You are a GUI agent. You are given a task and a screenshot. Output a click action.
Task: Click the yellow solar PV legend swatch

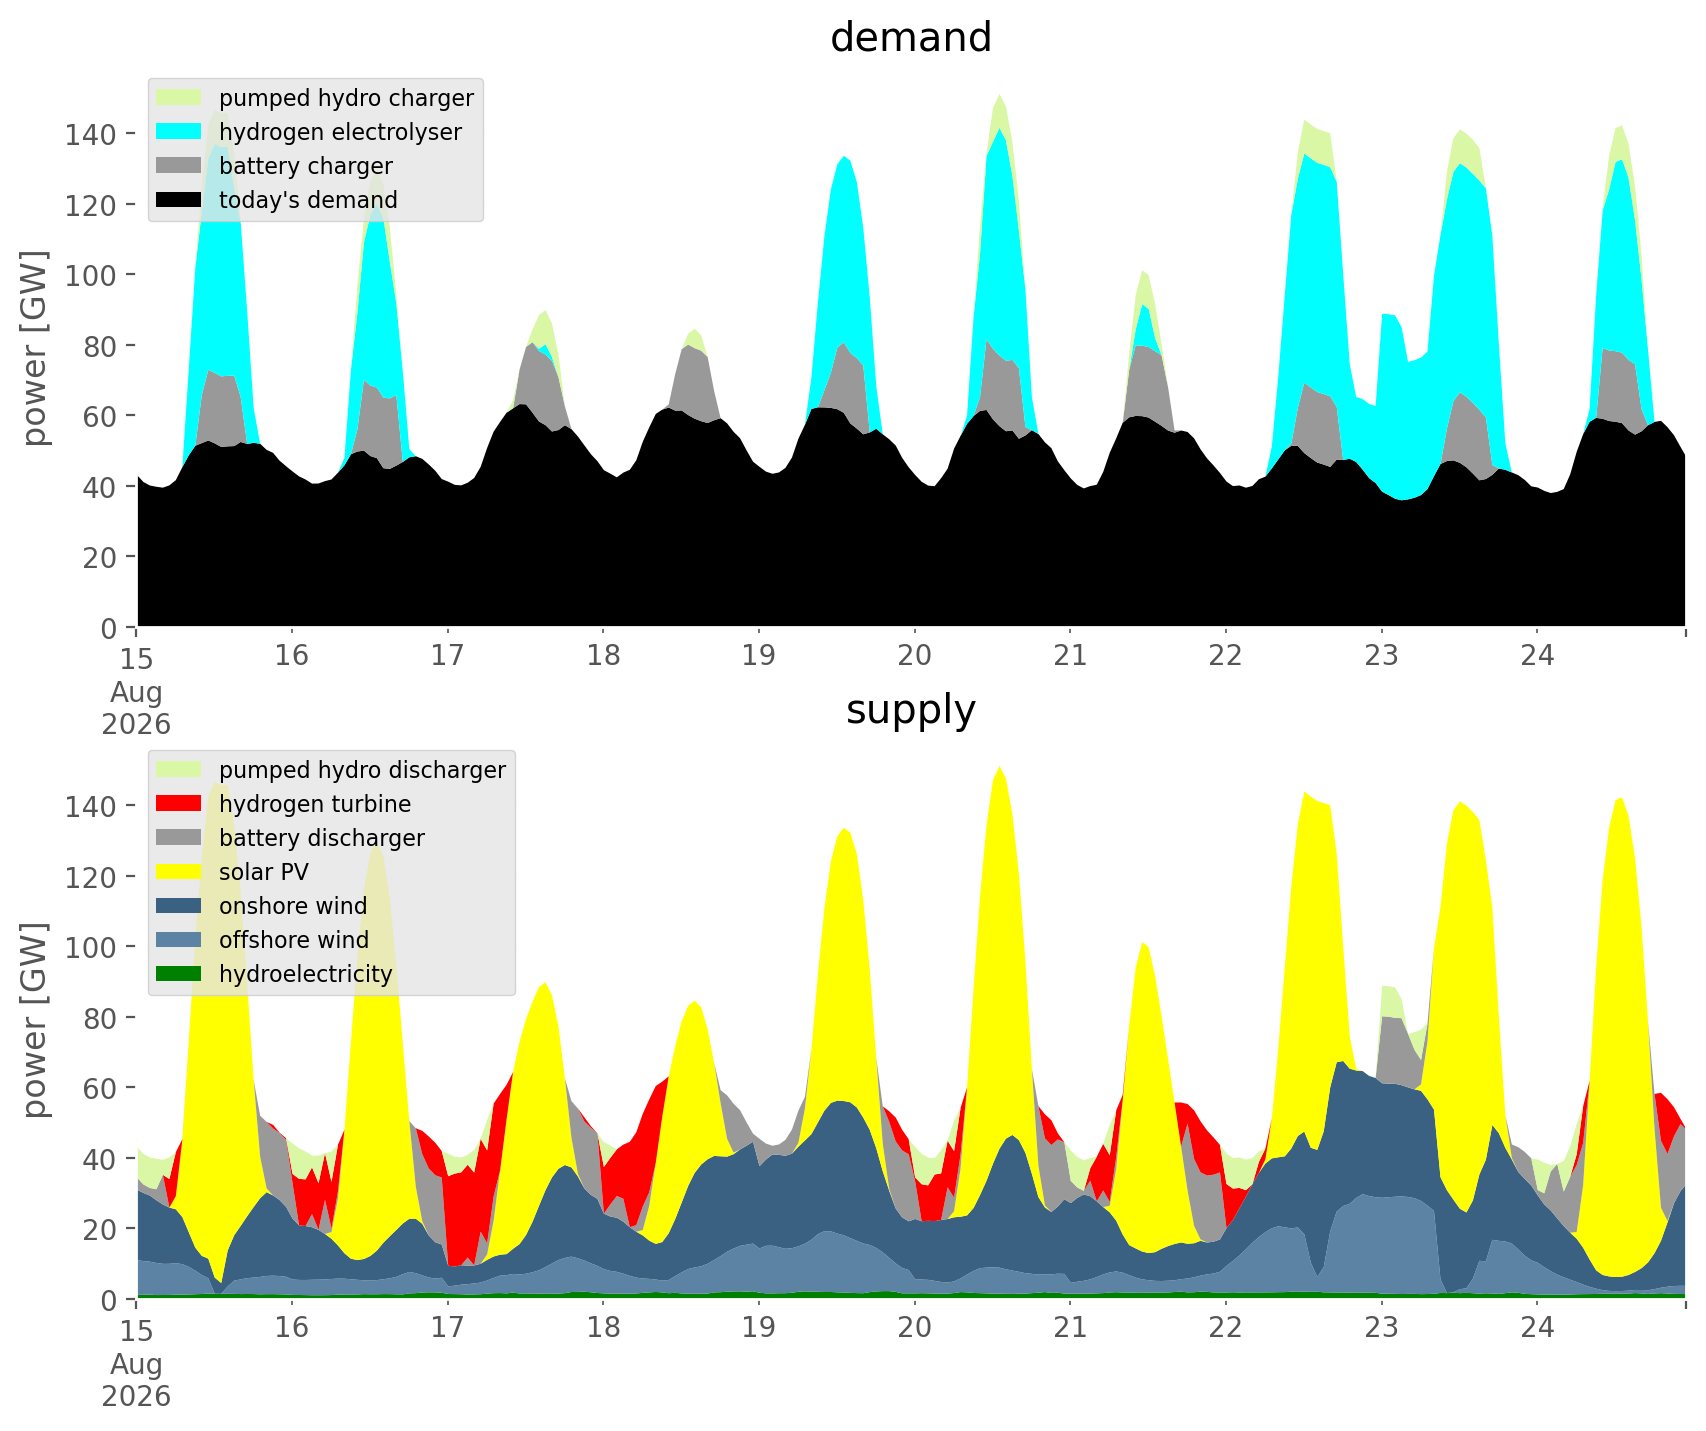pyautogui.click(x=179, y=871)
